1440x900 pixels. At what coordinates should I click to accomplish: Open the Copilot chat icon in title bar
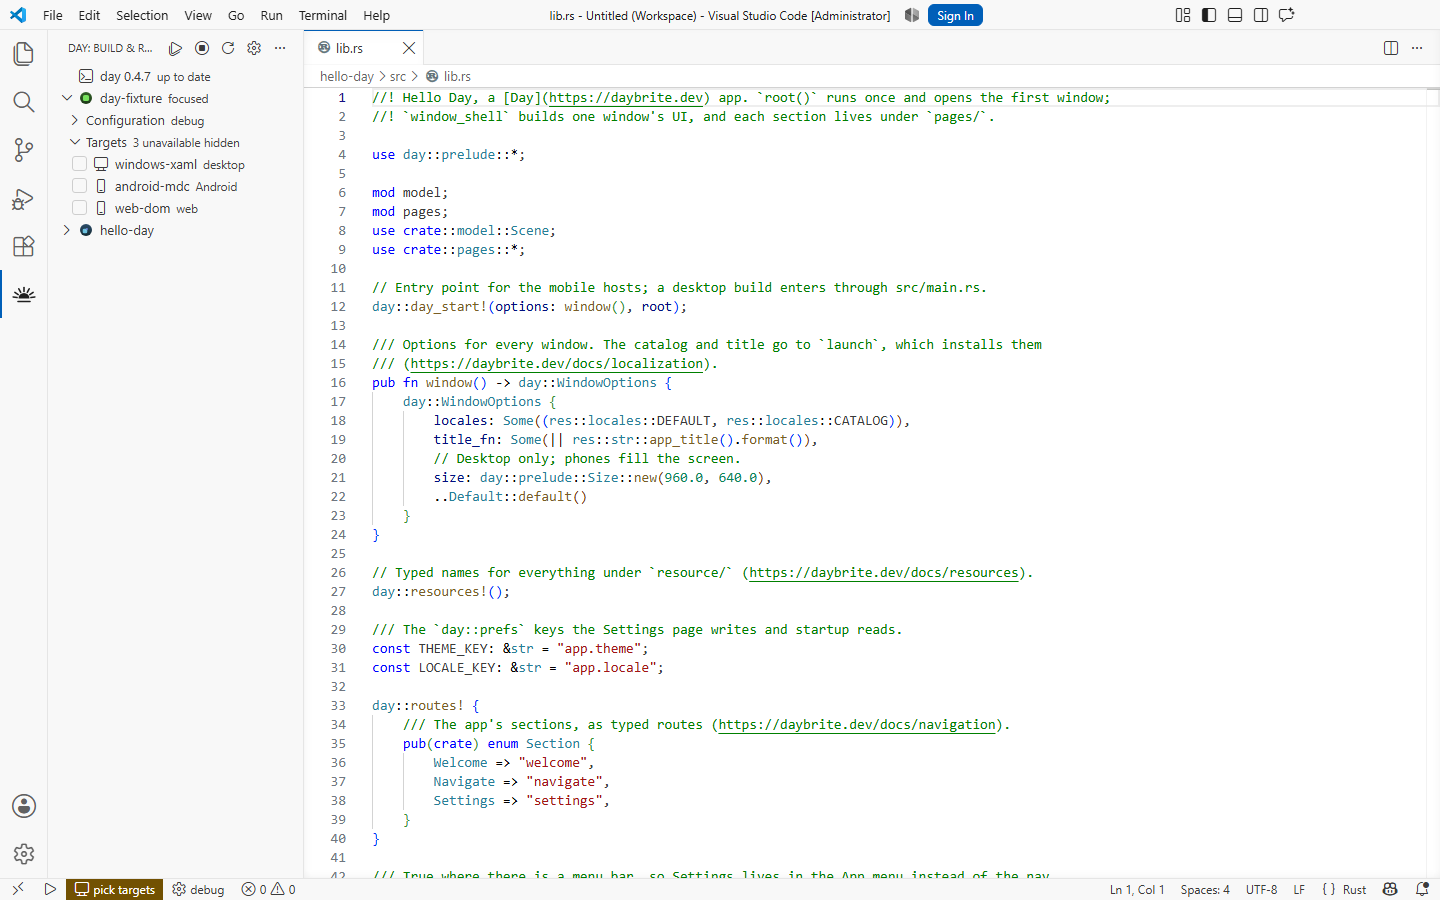click(x=1287, y=15)
